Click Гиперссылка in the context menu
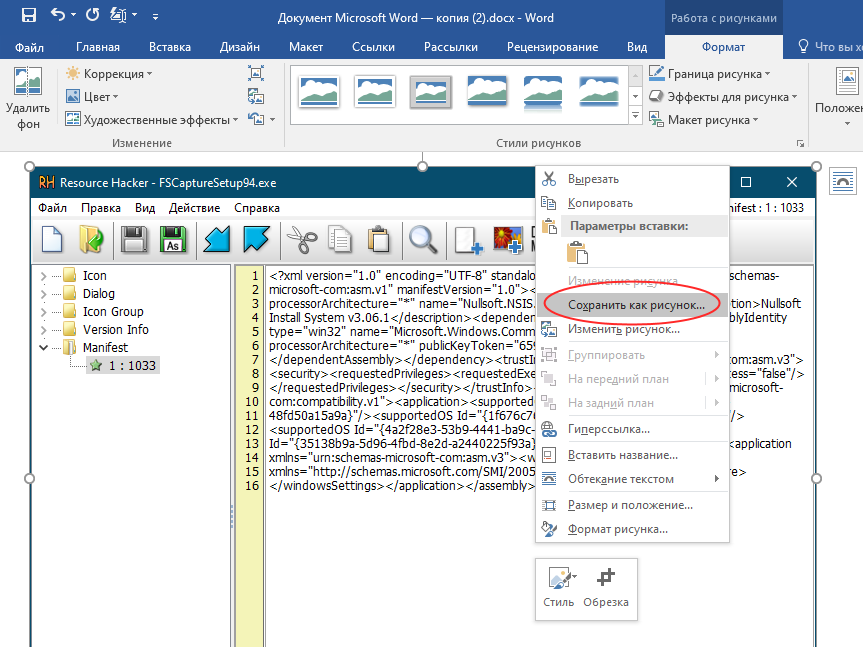This screenshot has height=647, width=863. (632, 429)
